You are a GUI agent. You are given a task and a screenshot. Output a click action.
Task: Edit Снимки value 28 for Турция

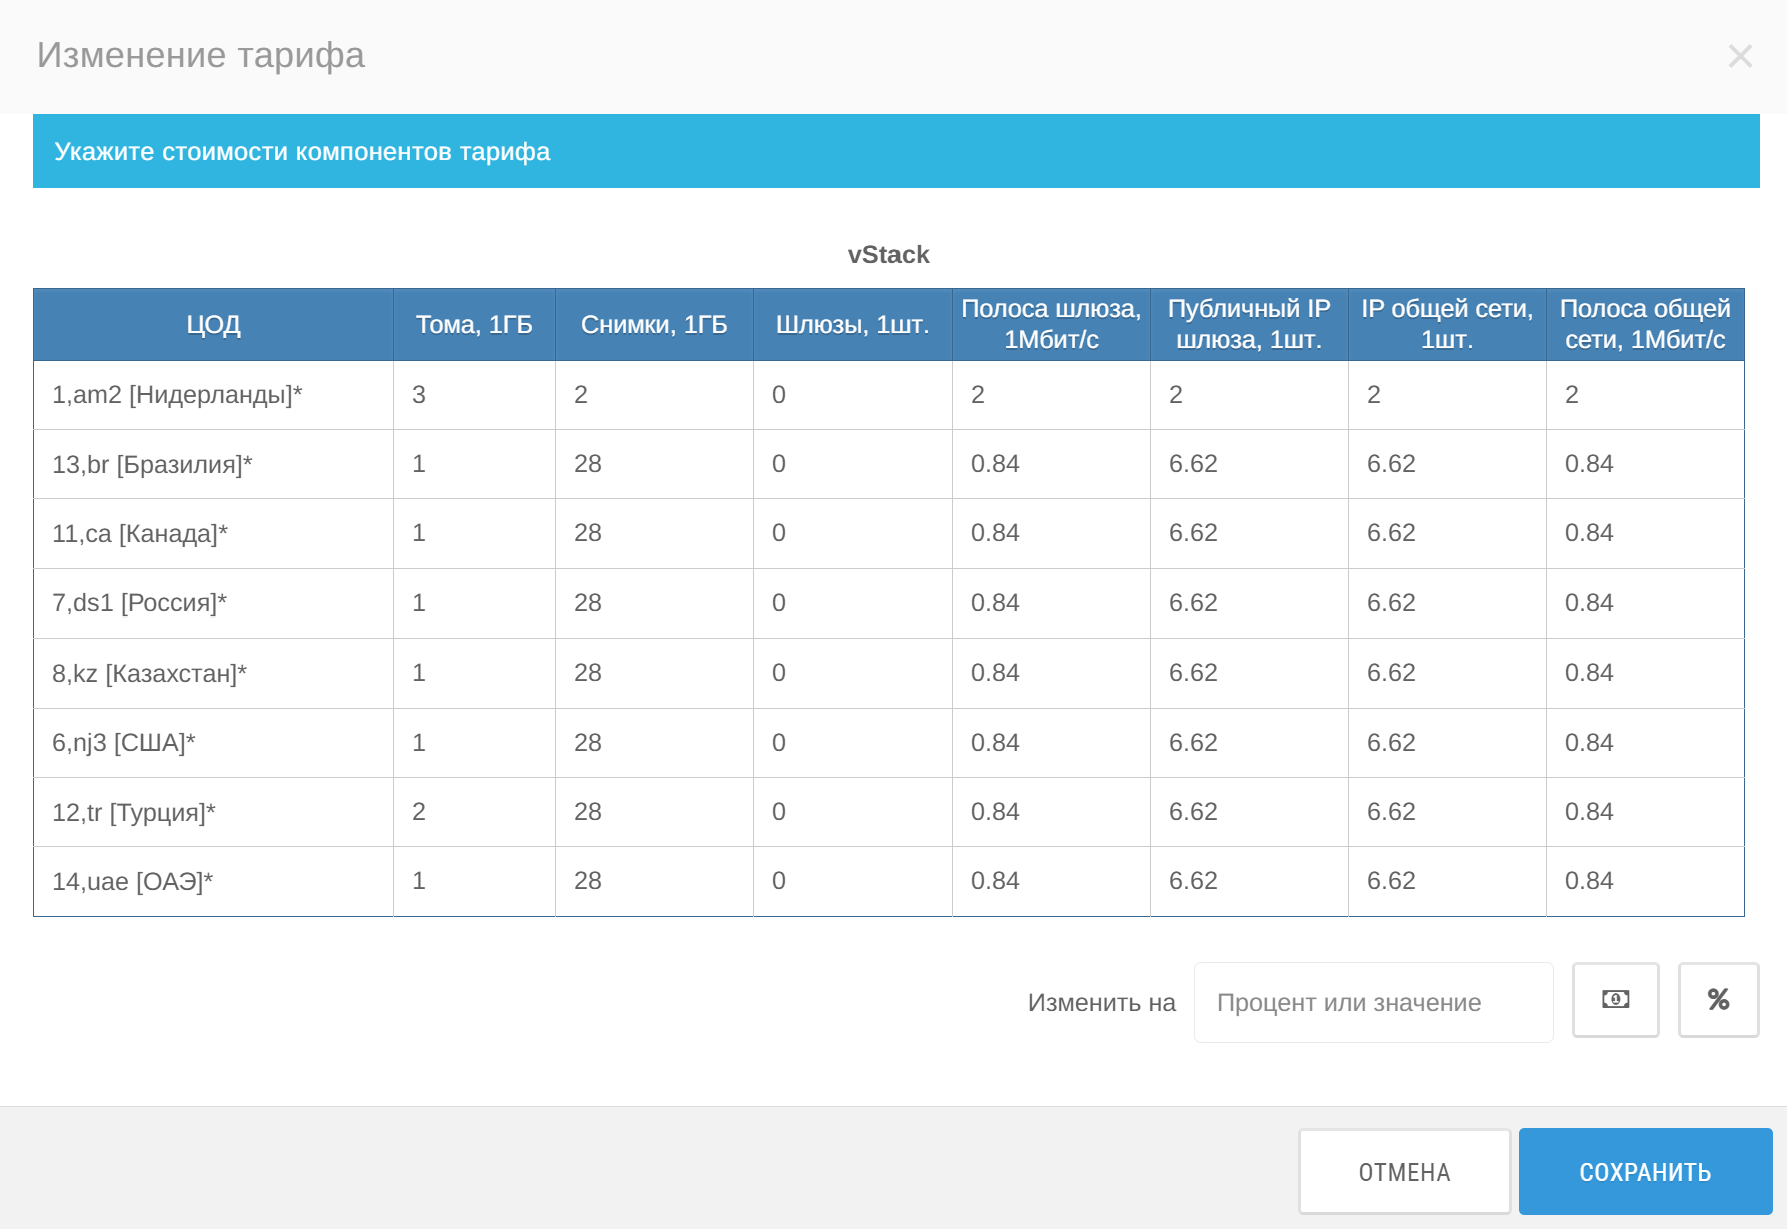coord(654,812)
